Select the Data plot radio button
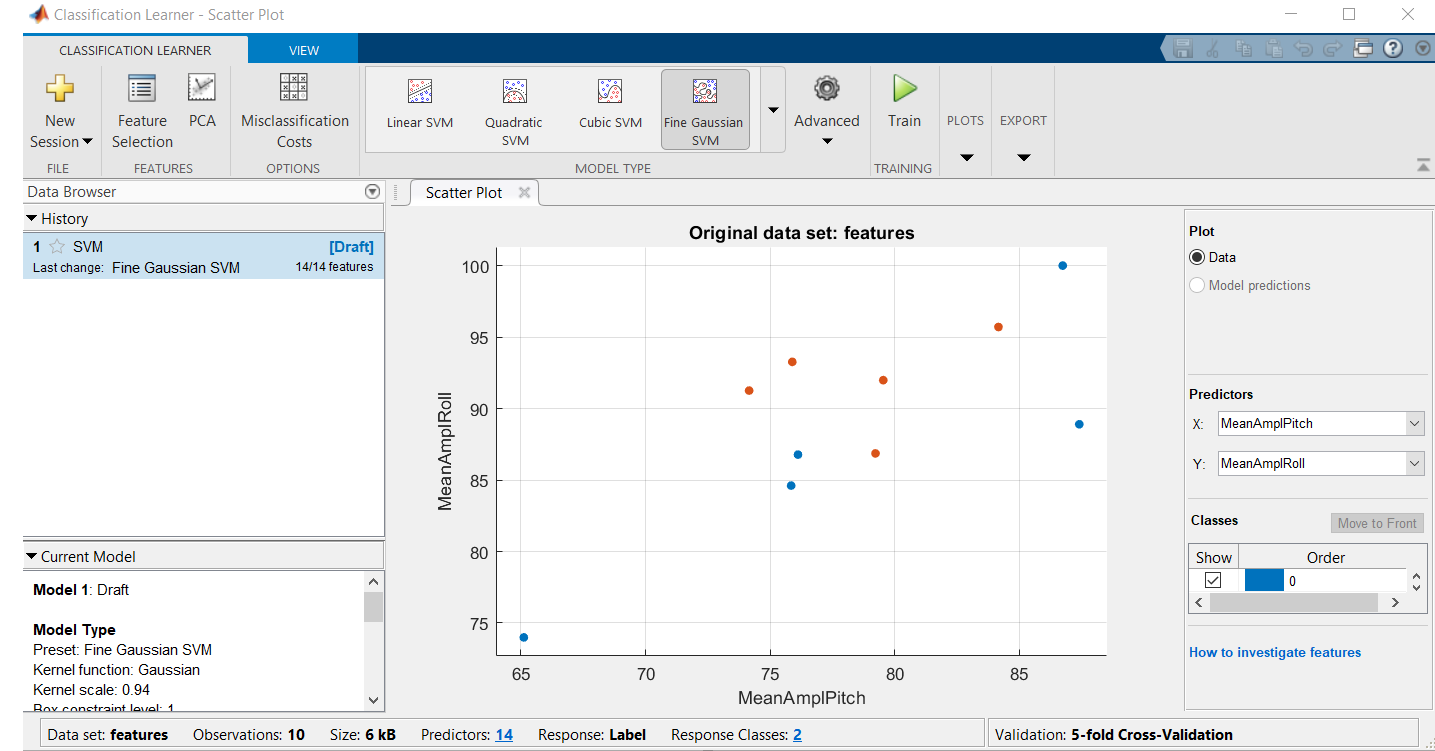This screenshot has height=751, width=1435. pos(1196,257)
